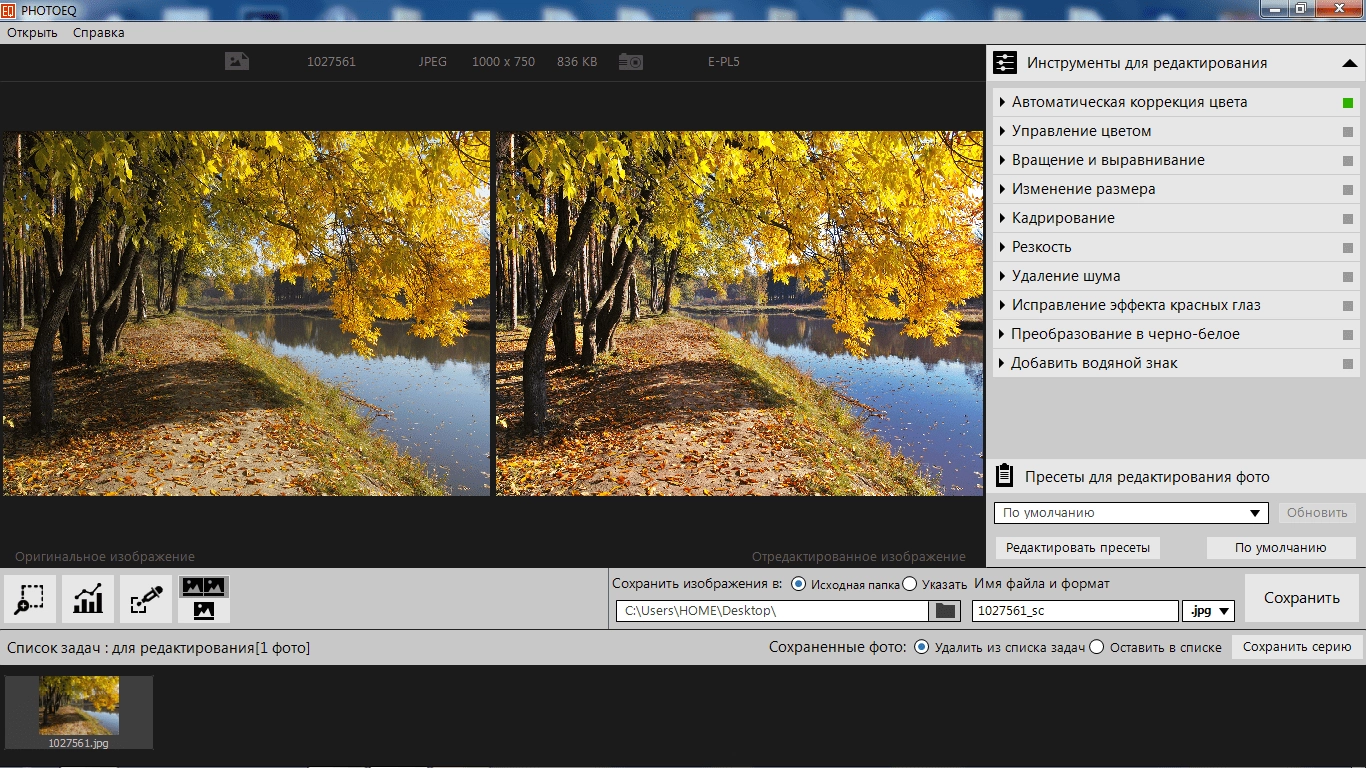Open the Открыть menu

click(x=32, y=32)
